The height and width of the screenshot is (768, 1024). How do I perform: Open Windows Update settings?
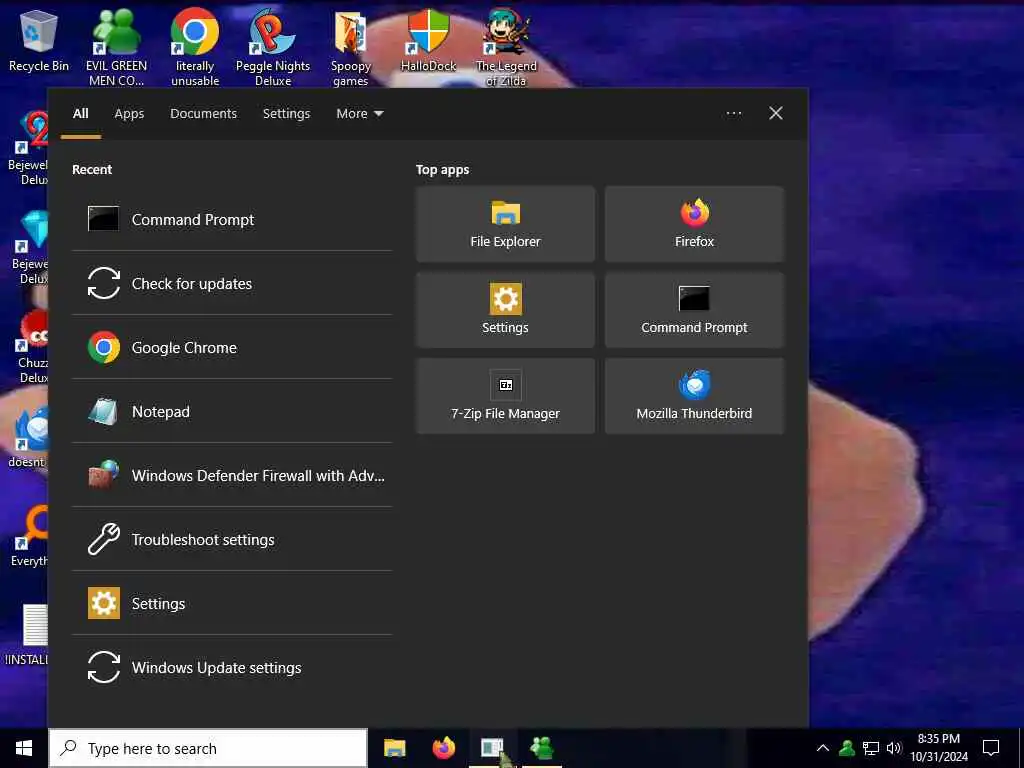[232, 667]
